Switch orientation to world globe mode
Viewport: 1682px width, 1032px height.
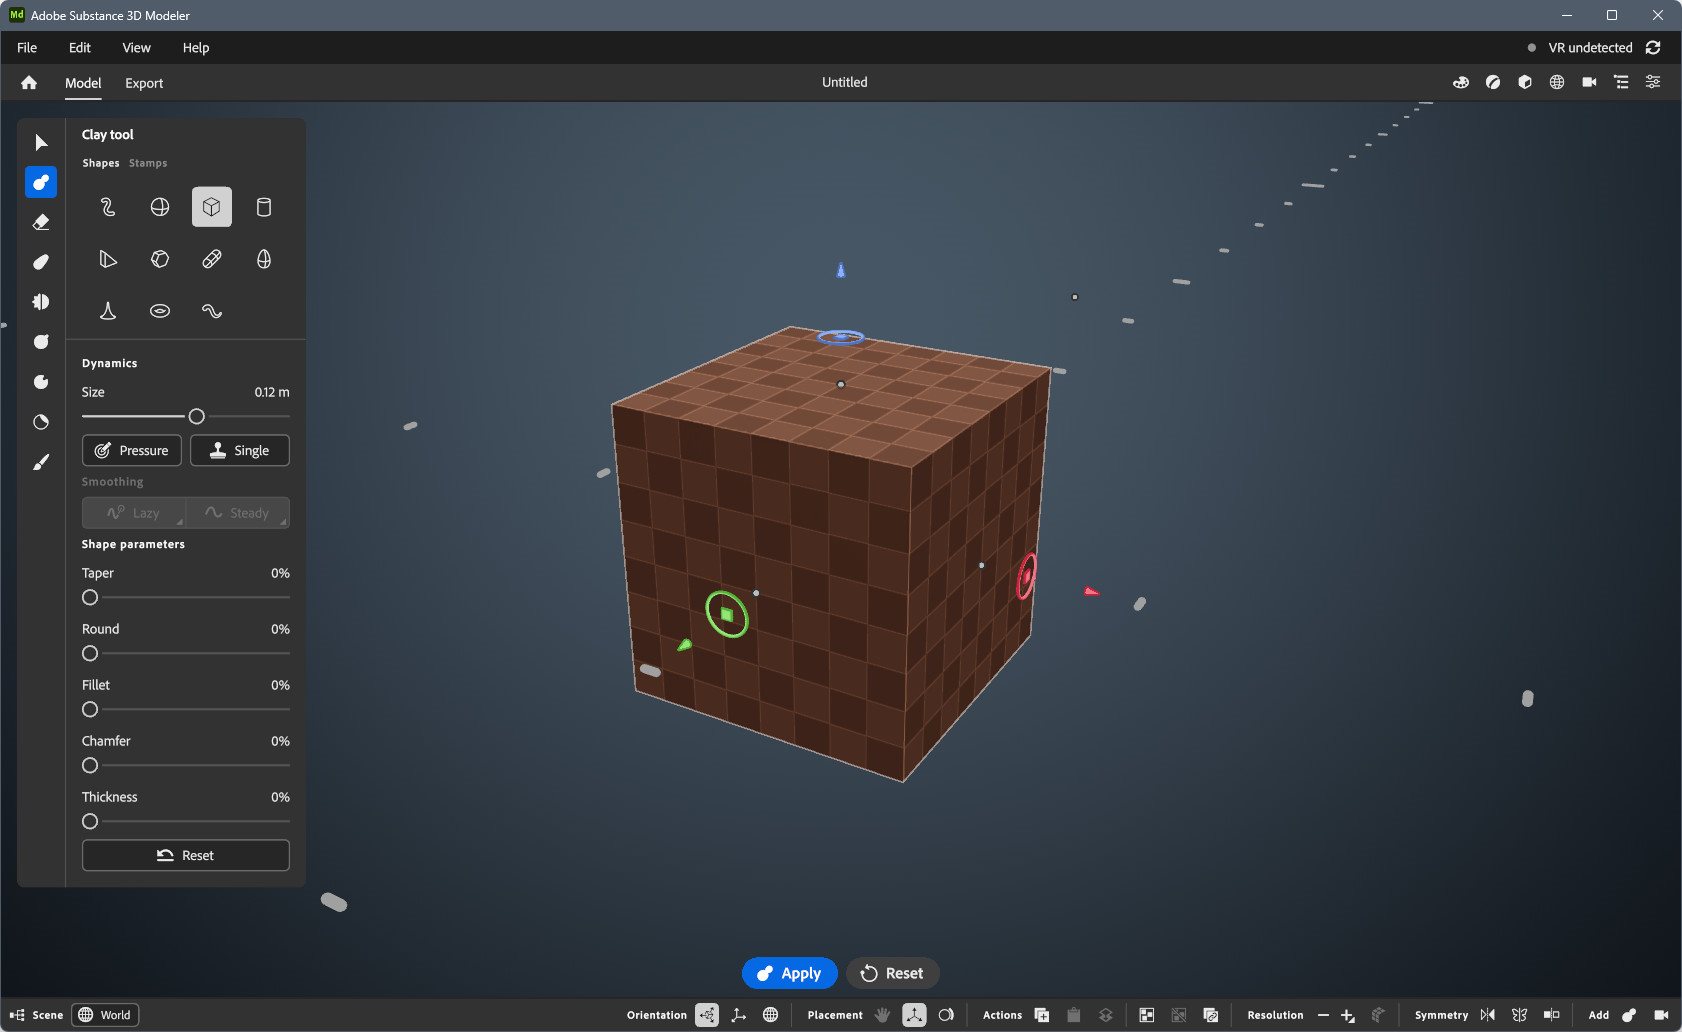pyautogui.click(x=770, y=1015)
